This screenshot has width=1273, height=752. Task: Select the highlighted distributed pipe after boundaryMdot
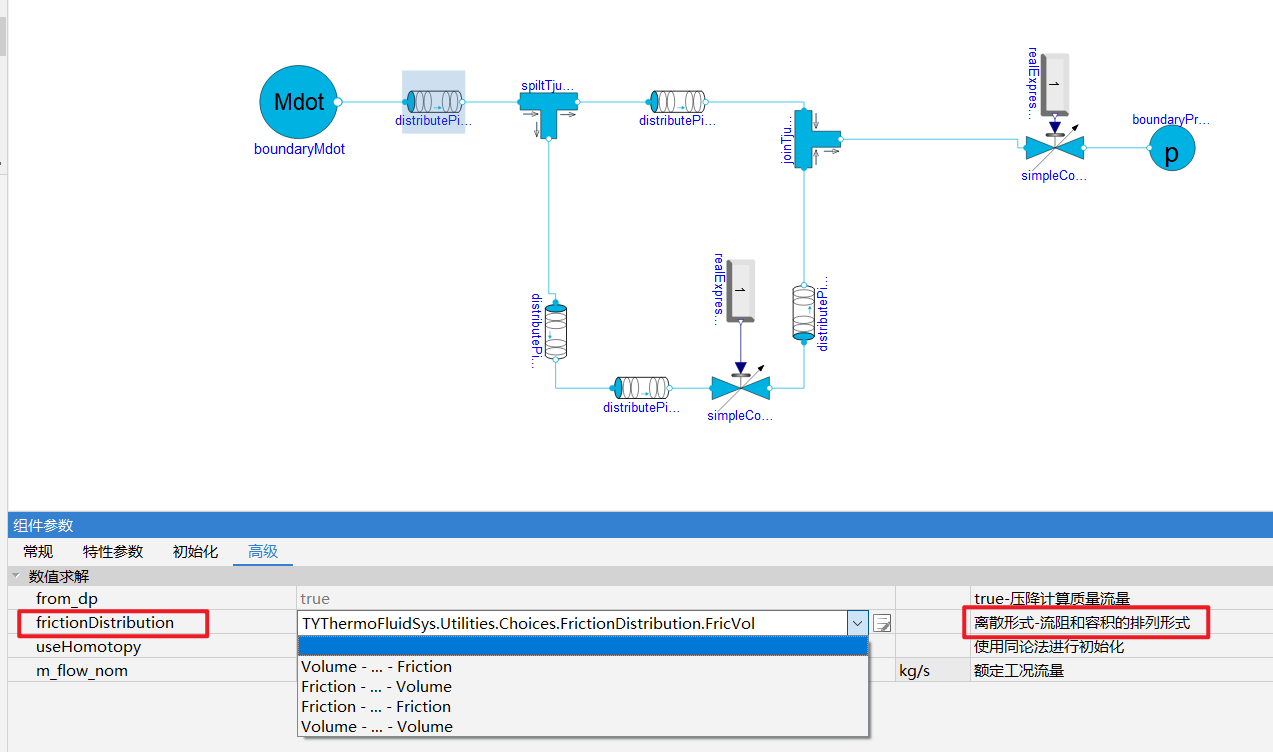click(x=434, y=102)
